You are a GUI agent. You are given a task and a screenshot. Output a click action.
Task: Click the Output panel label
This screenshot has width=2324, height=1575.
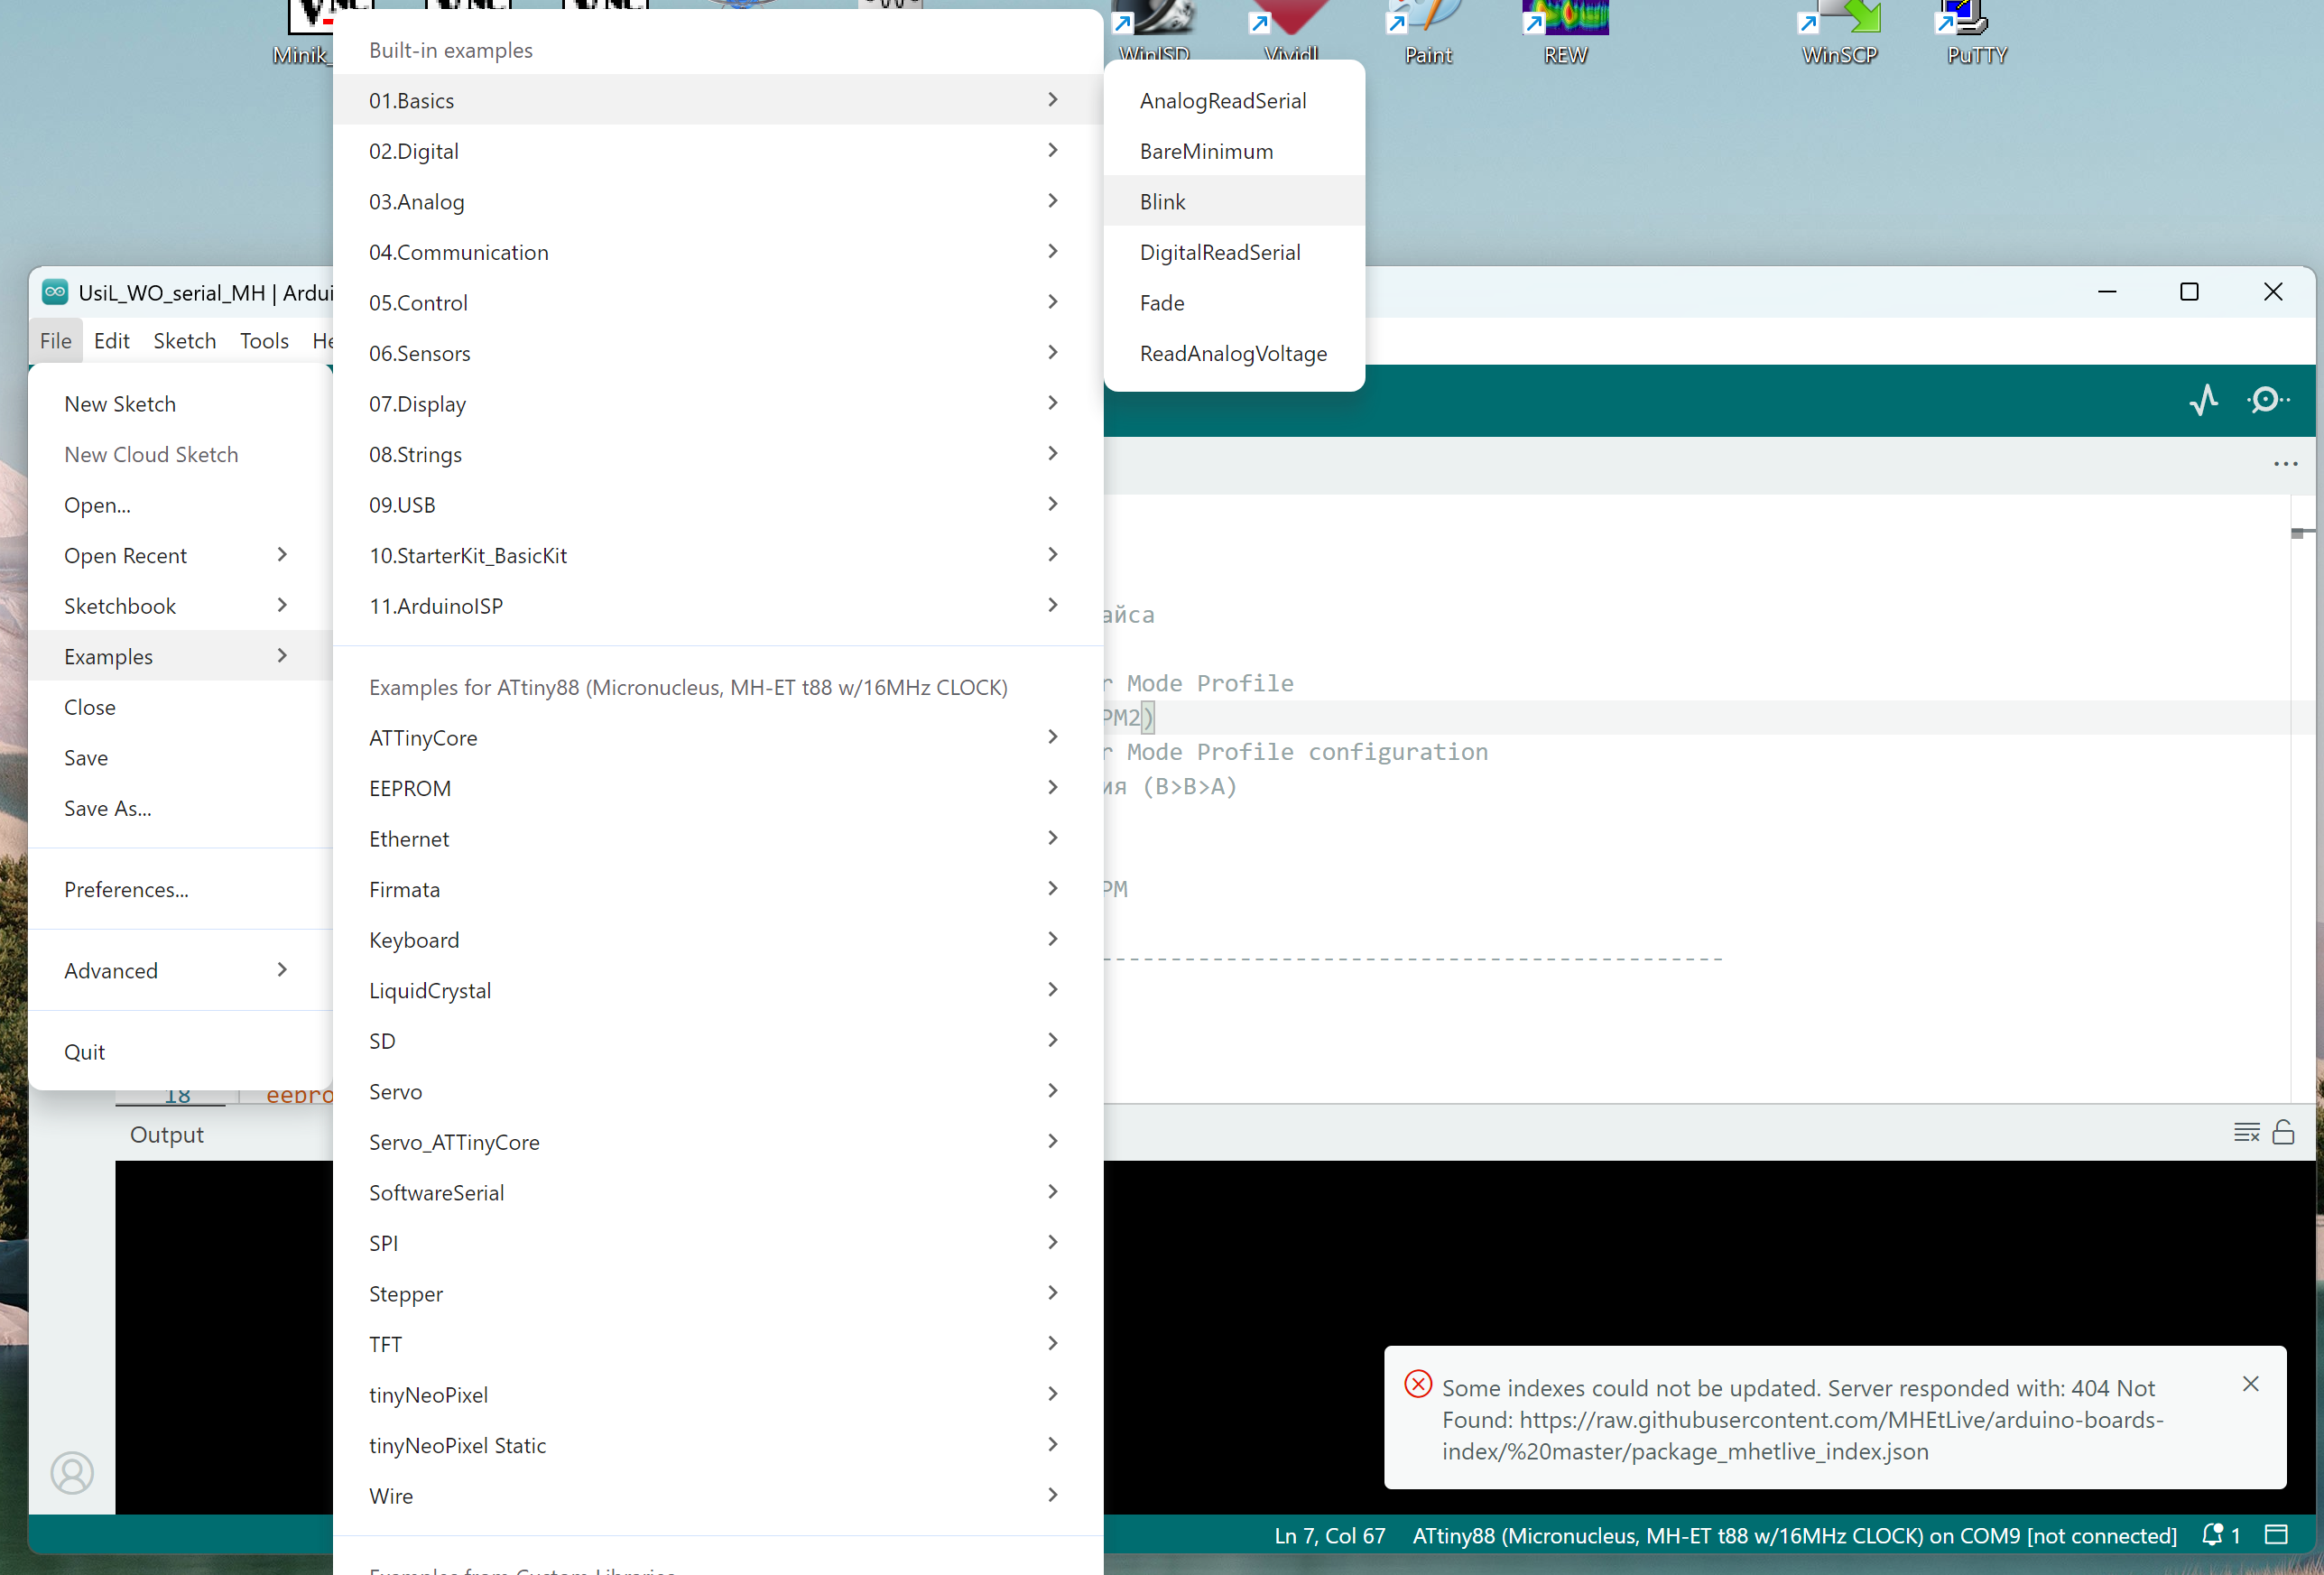[166, 1134]
